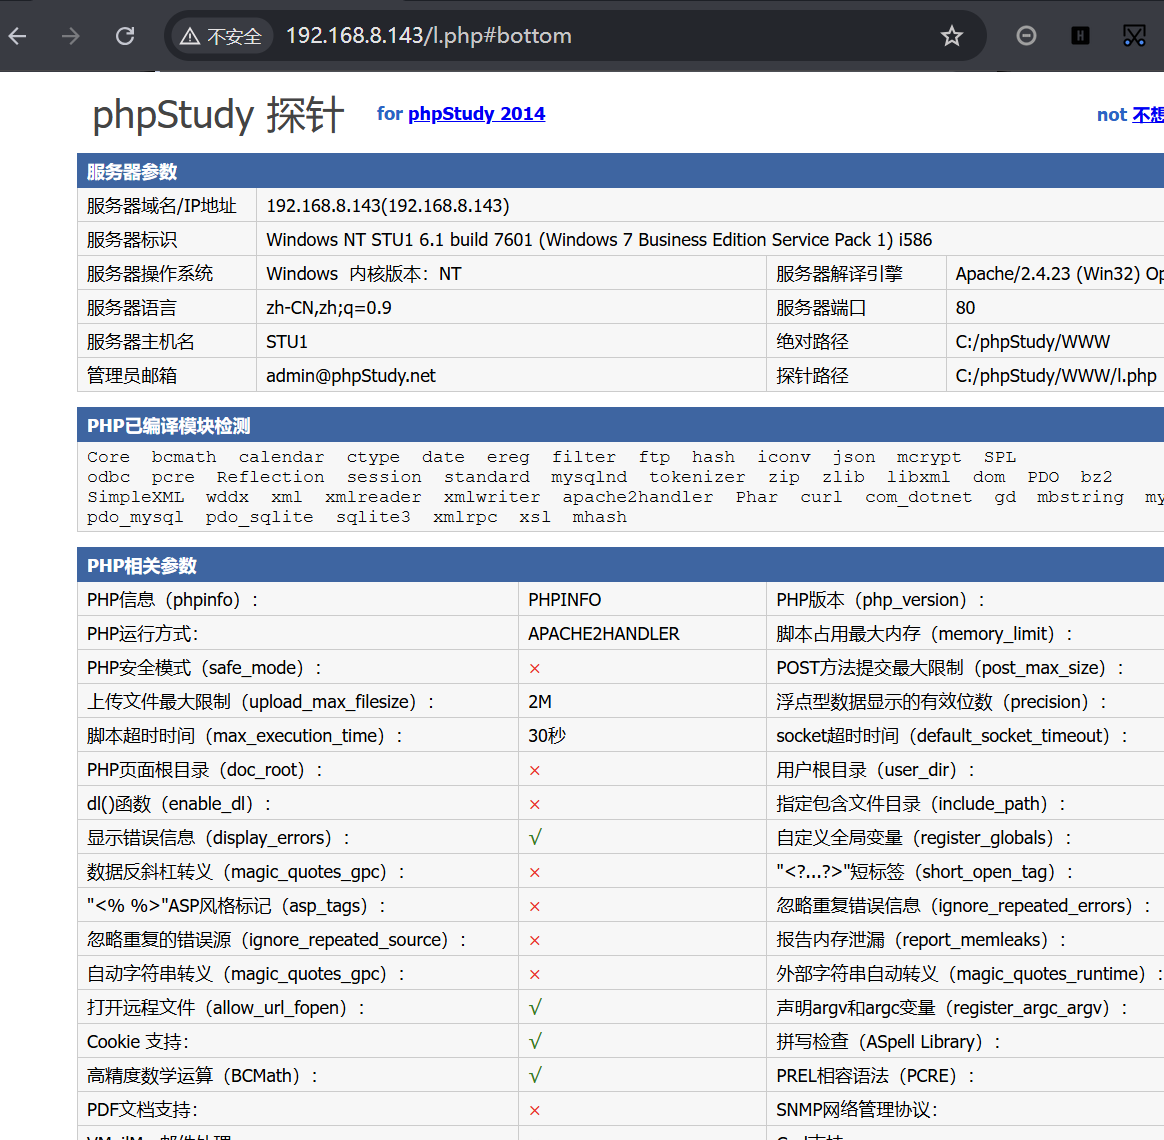Open the crossed-box extension icon
The width and height of the screenshot is (1164, 1140).
click(x=1134, y=36)
